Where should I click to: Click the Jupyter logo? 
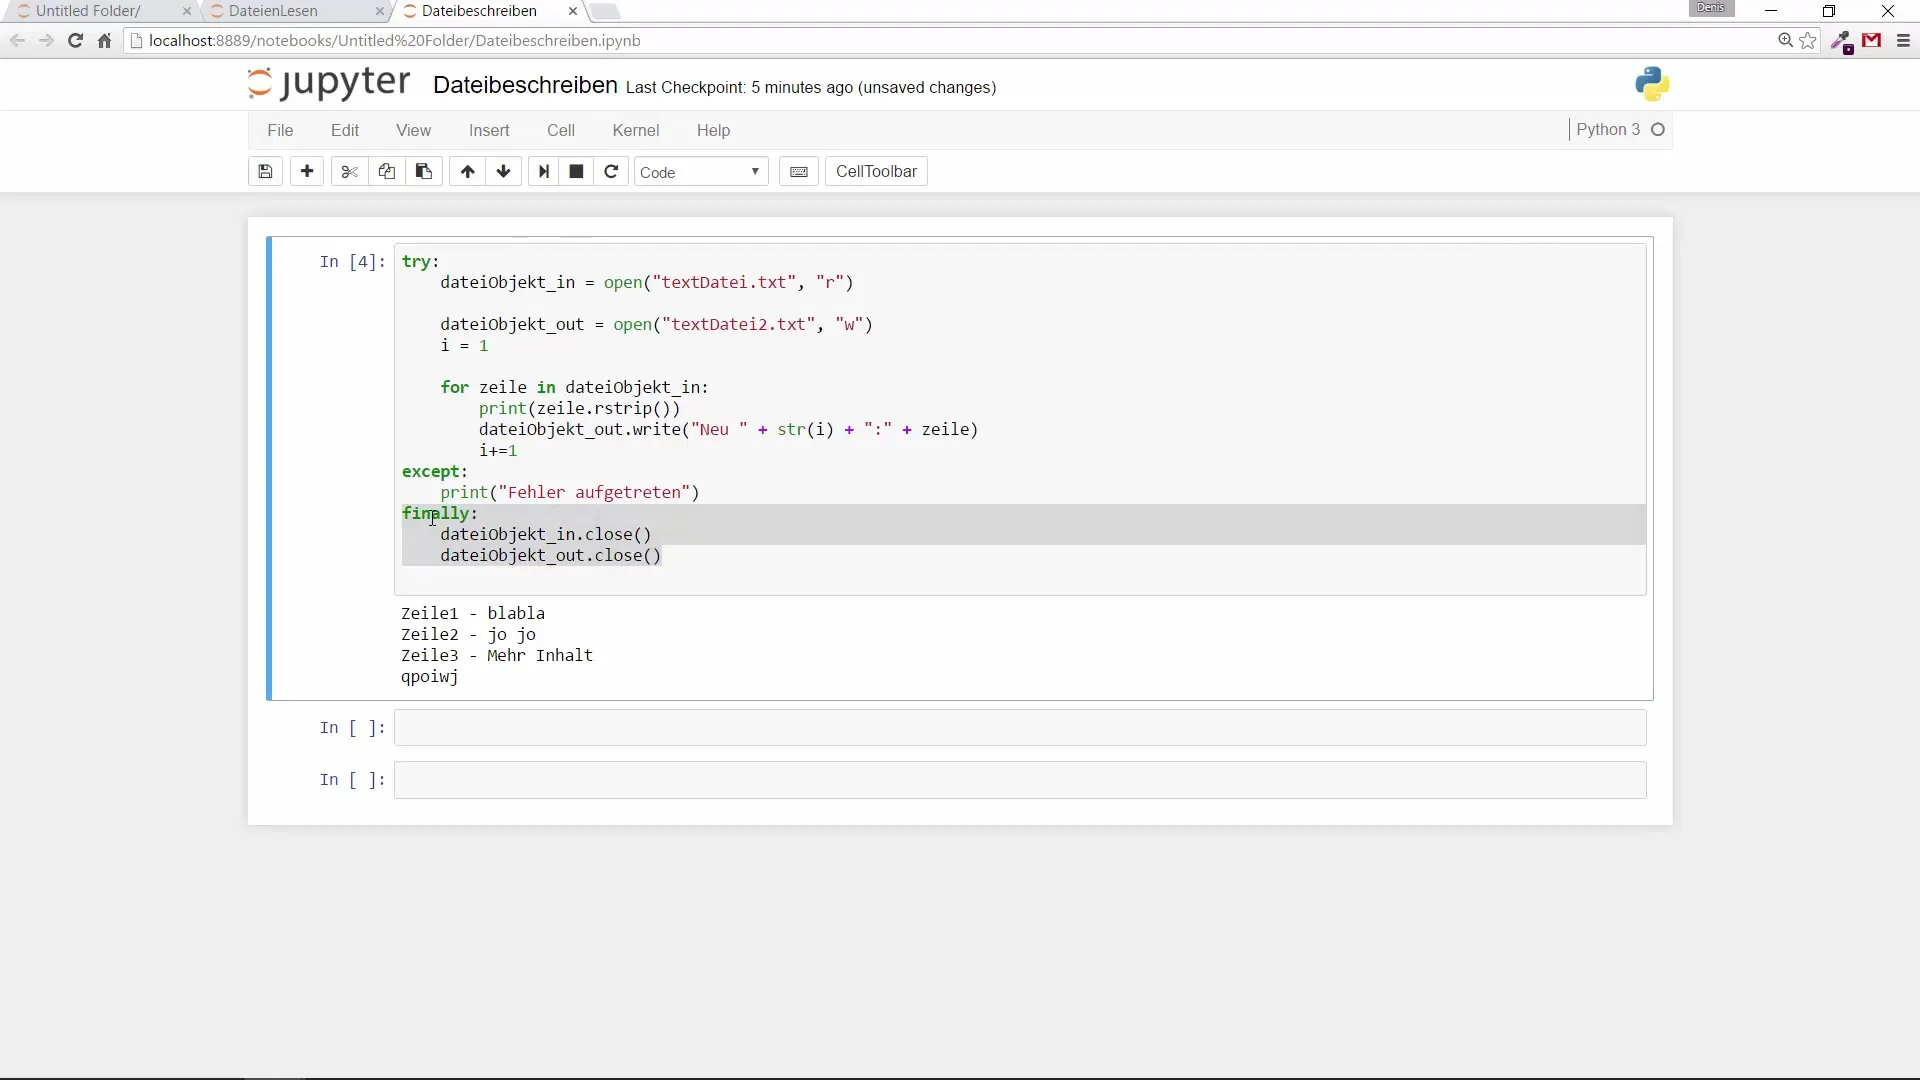pyautogui.click(x=329, y=83)
